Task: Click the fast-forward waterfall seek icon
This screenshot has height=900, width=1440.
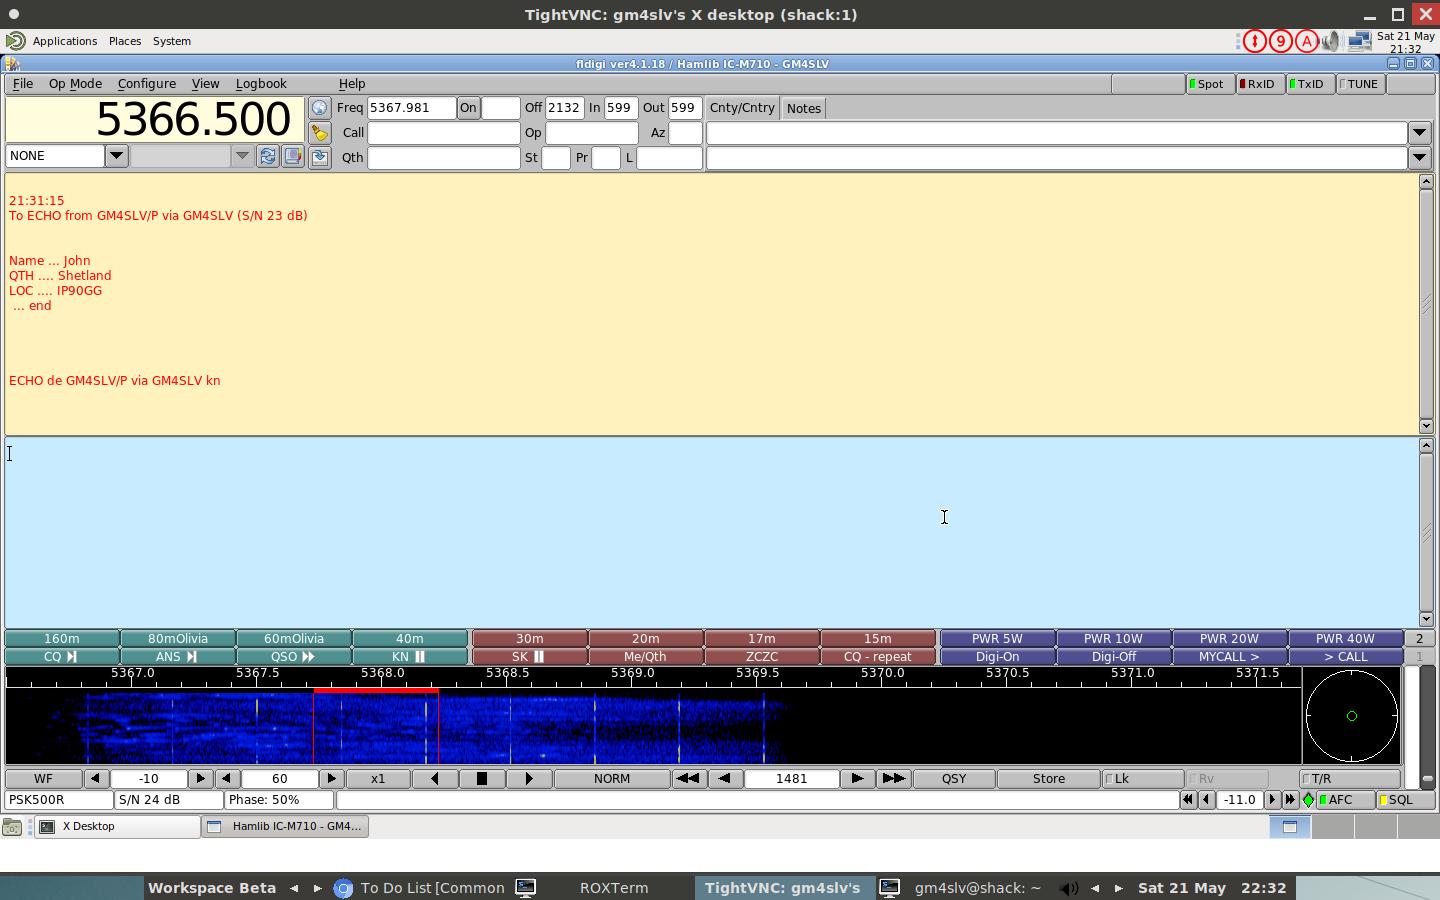Action: 894,778
